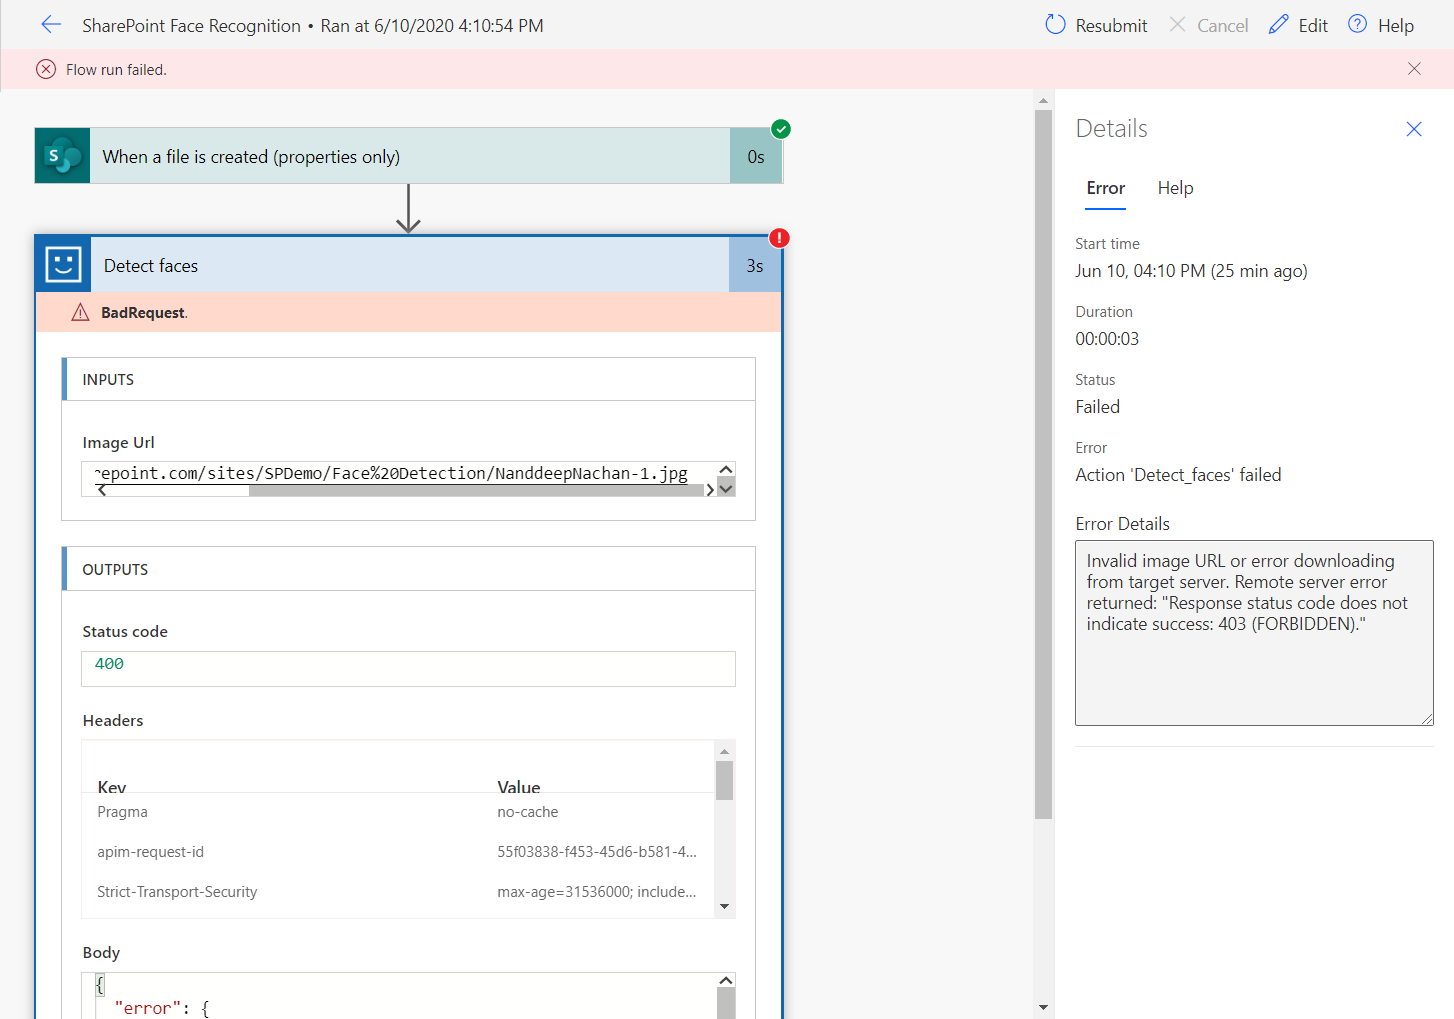Click the Detect faces smiley icon
Screen dimensions: 1454x1019
tap(63, 265)
